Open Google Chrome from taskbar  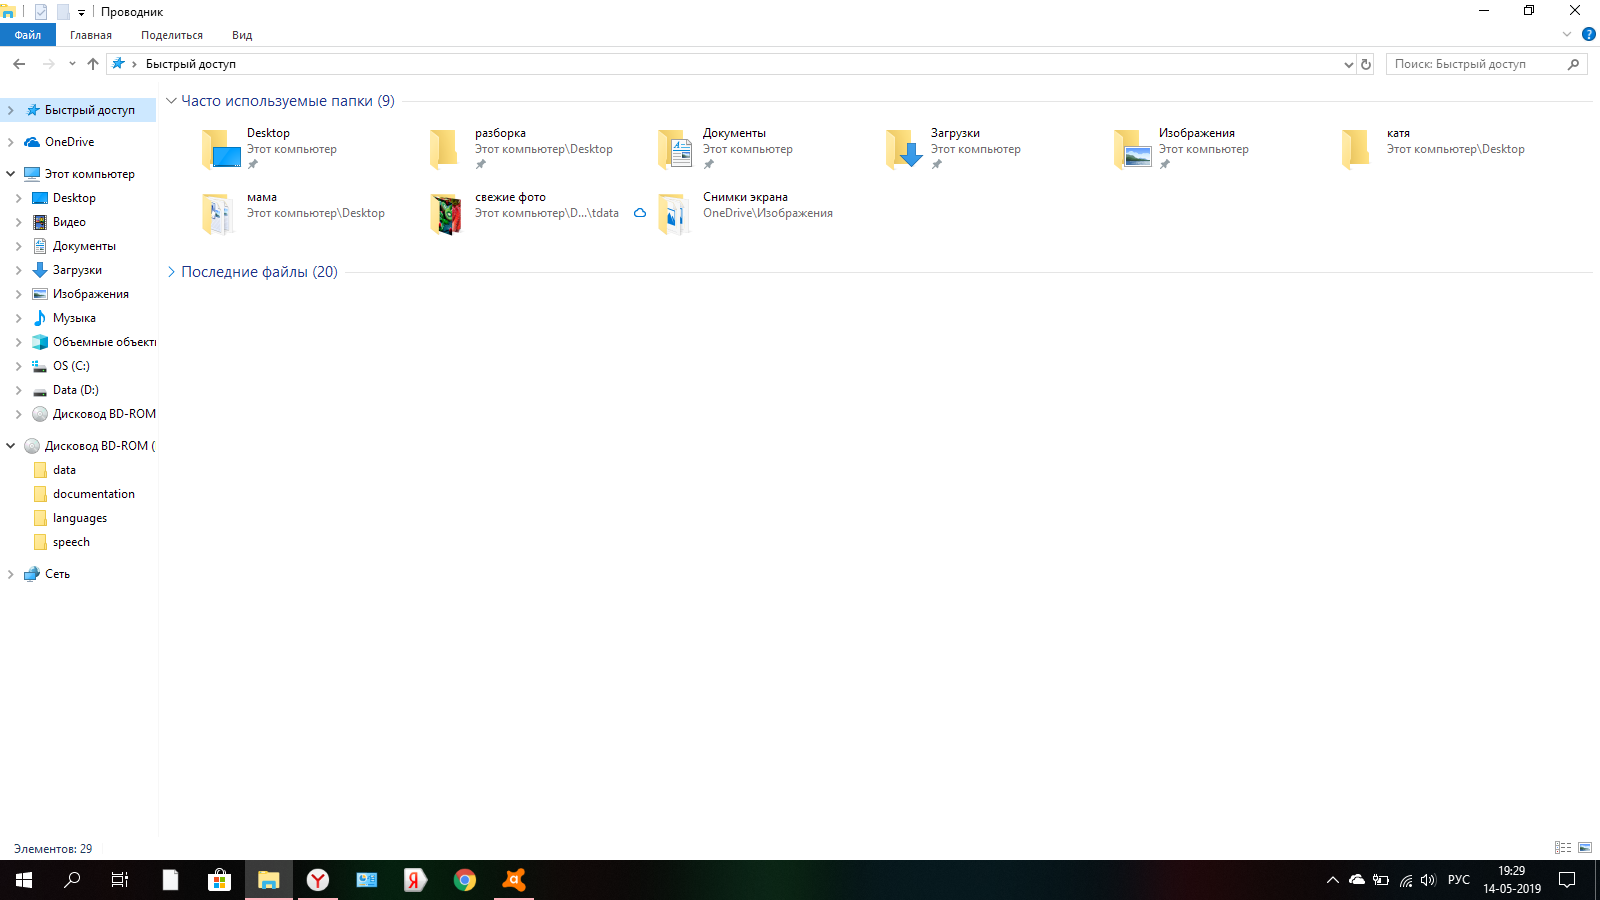pos(465,880)
